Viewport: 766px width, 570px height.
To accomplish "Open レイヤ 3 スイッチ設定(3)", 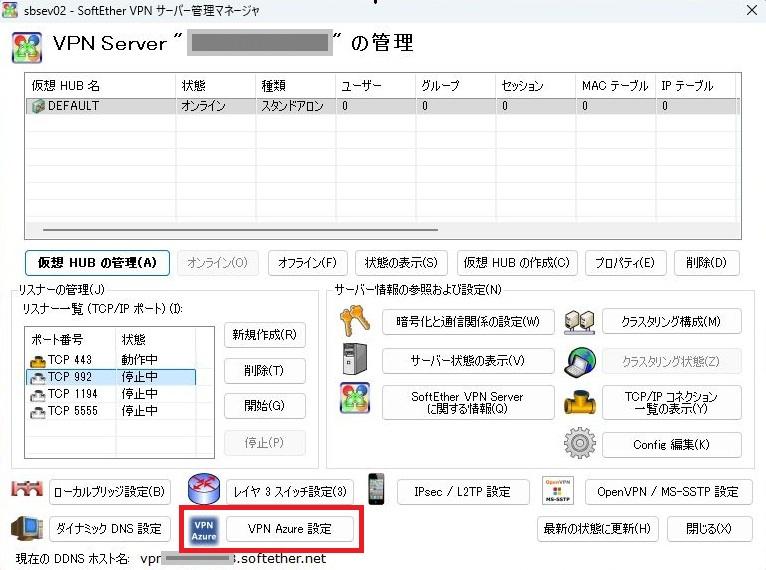I will 290,491.
